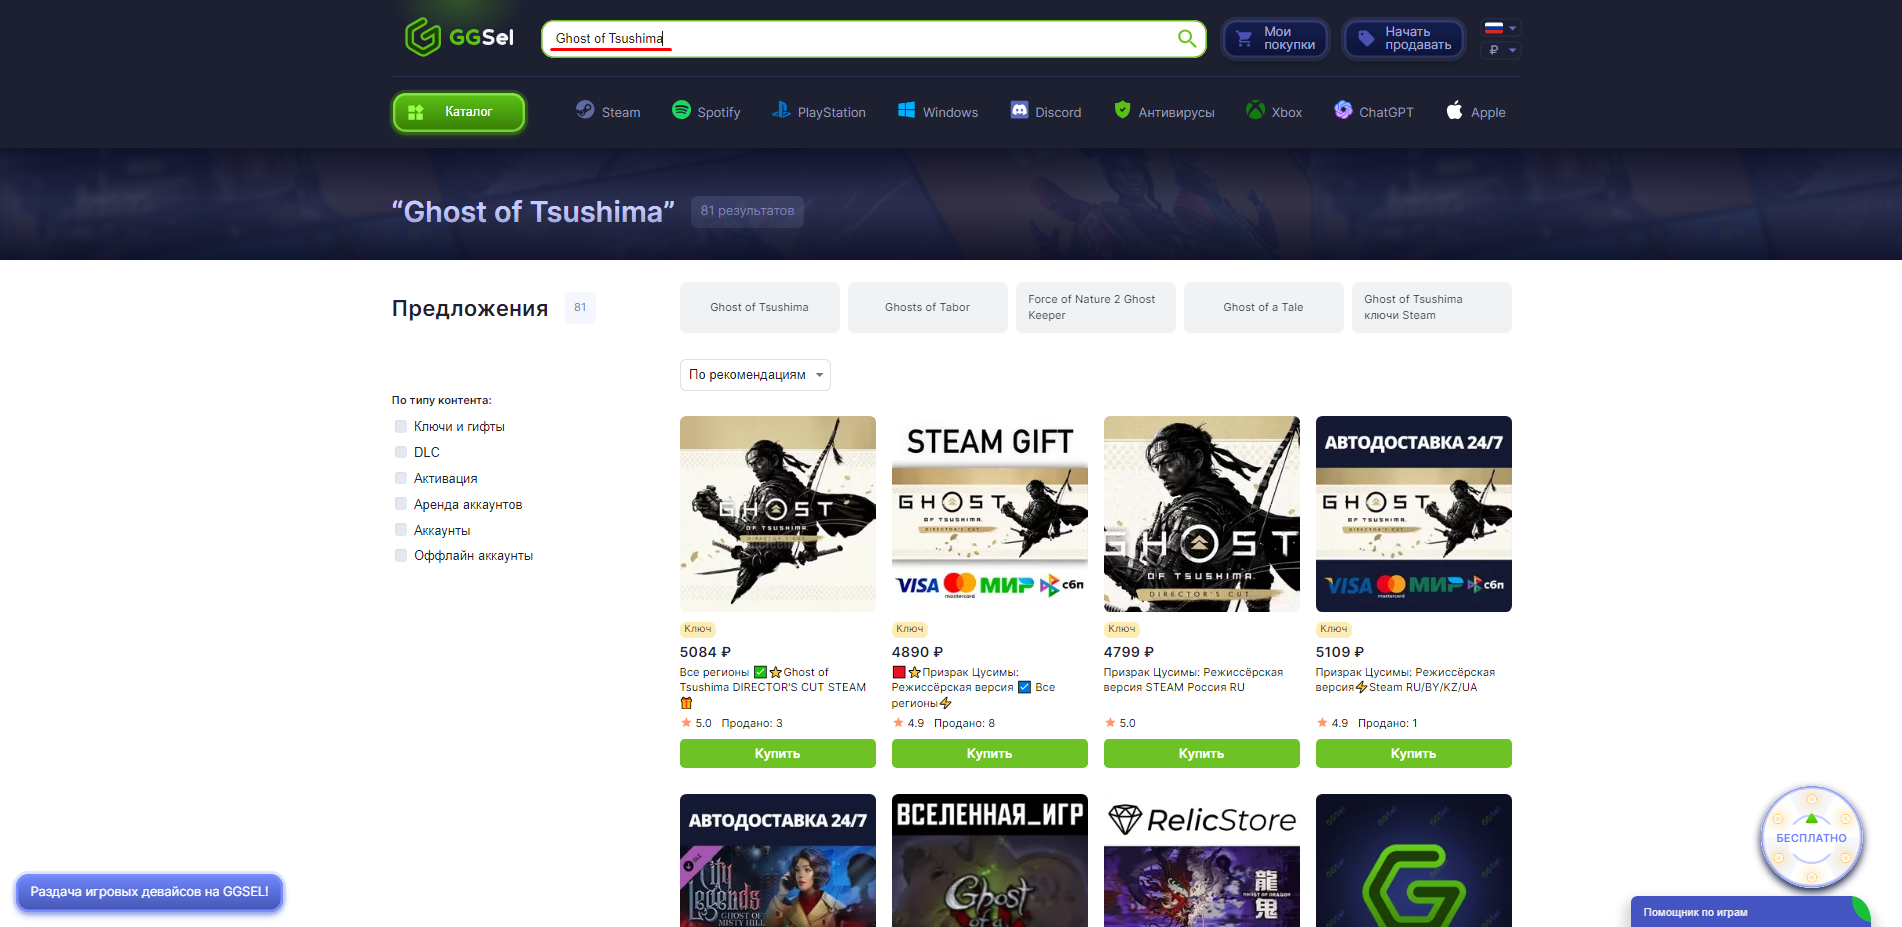This screenshot has width=1902, height=927.
Task: Open the PlayStation category link
Action: 819,112
